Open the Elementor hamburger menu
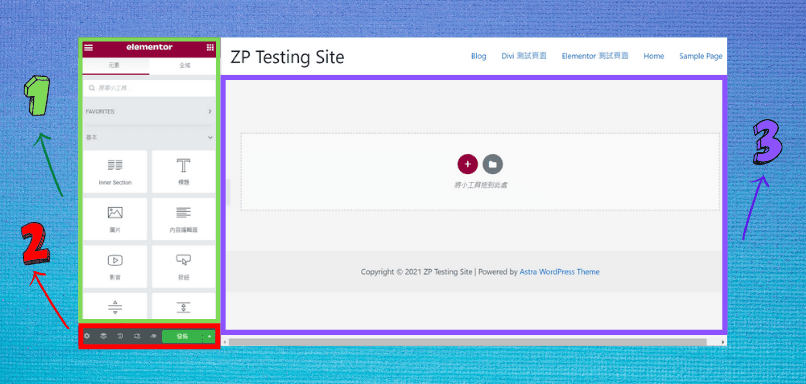The height and width of the screenshot is (384, 806). click(x=89, y=47)
